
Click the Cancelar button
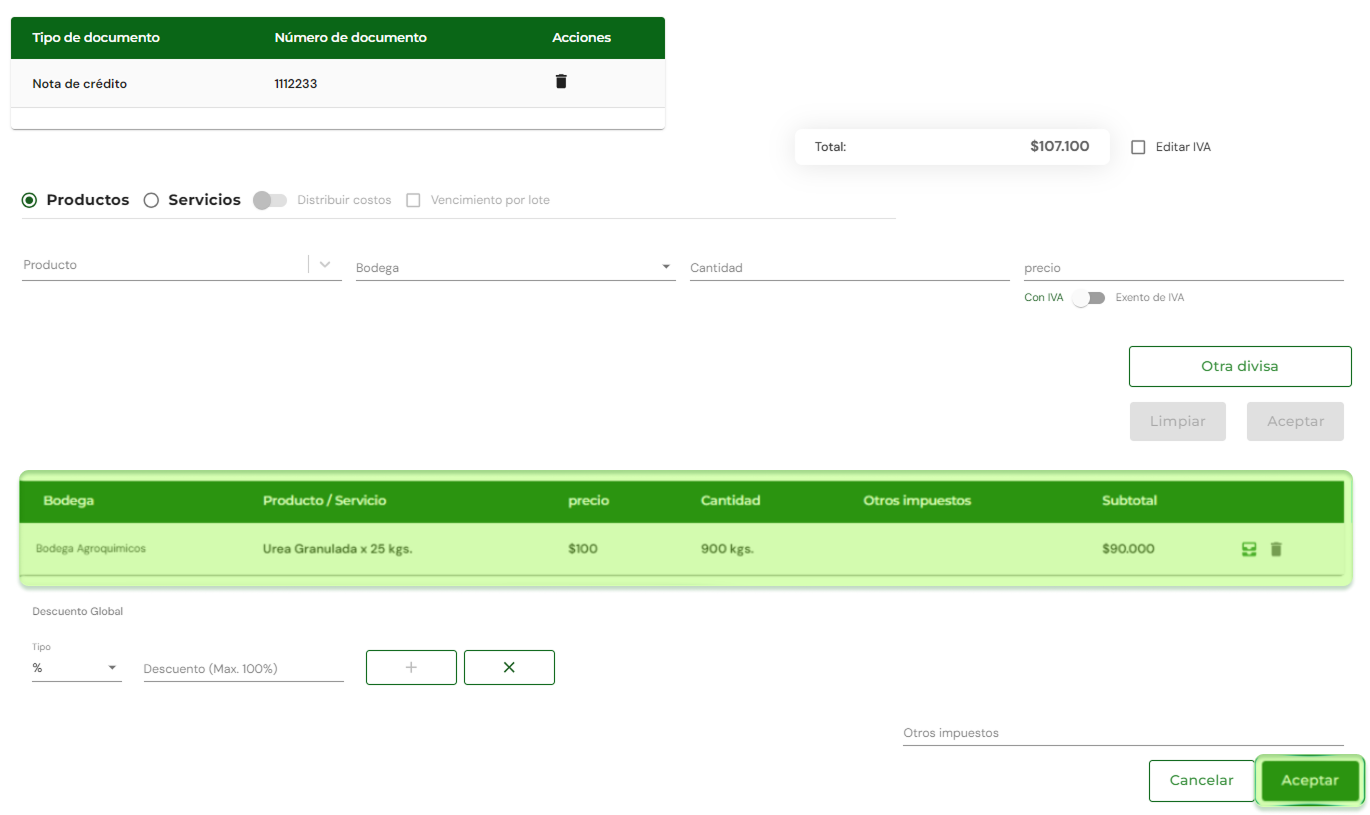(x=1202, y=780)
